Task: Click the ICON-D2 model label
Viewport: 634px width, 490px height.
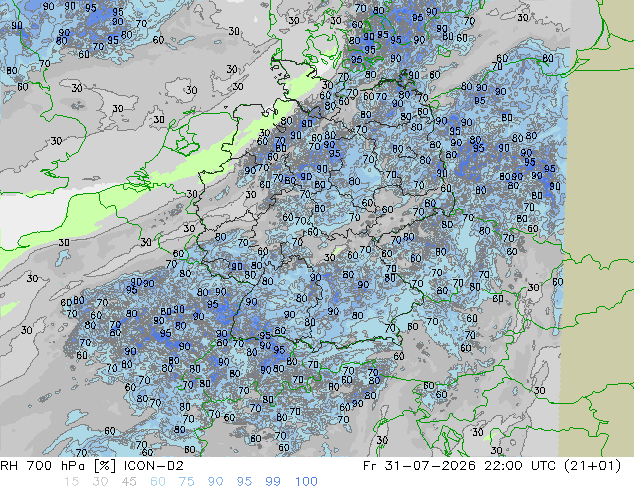Action: click(x=154, y=466)
